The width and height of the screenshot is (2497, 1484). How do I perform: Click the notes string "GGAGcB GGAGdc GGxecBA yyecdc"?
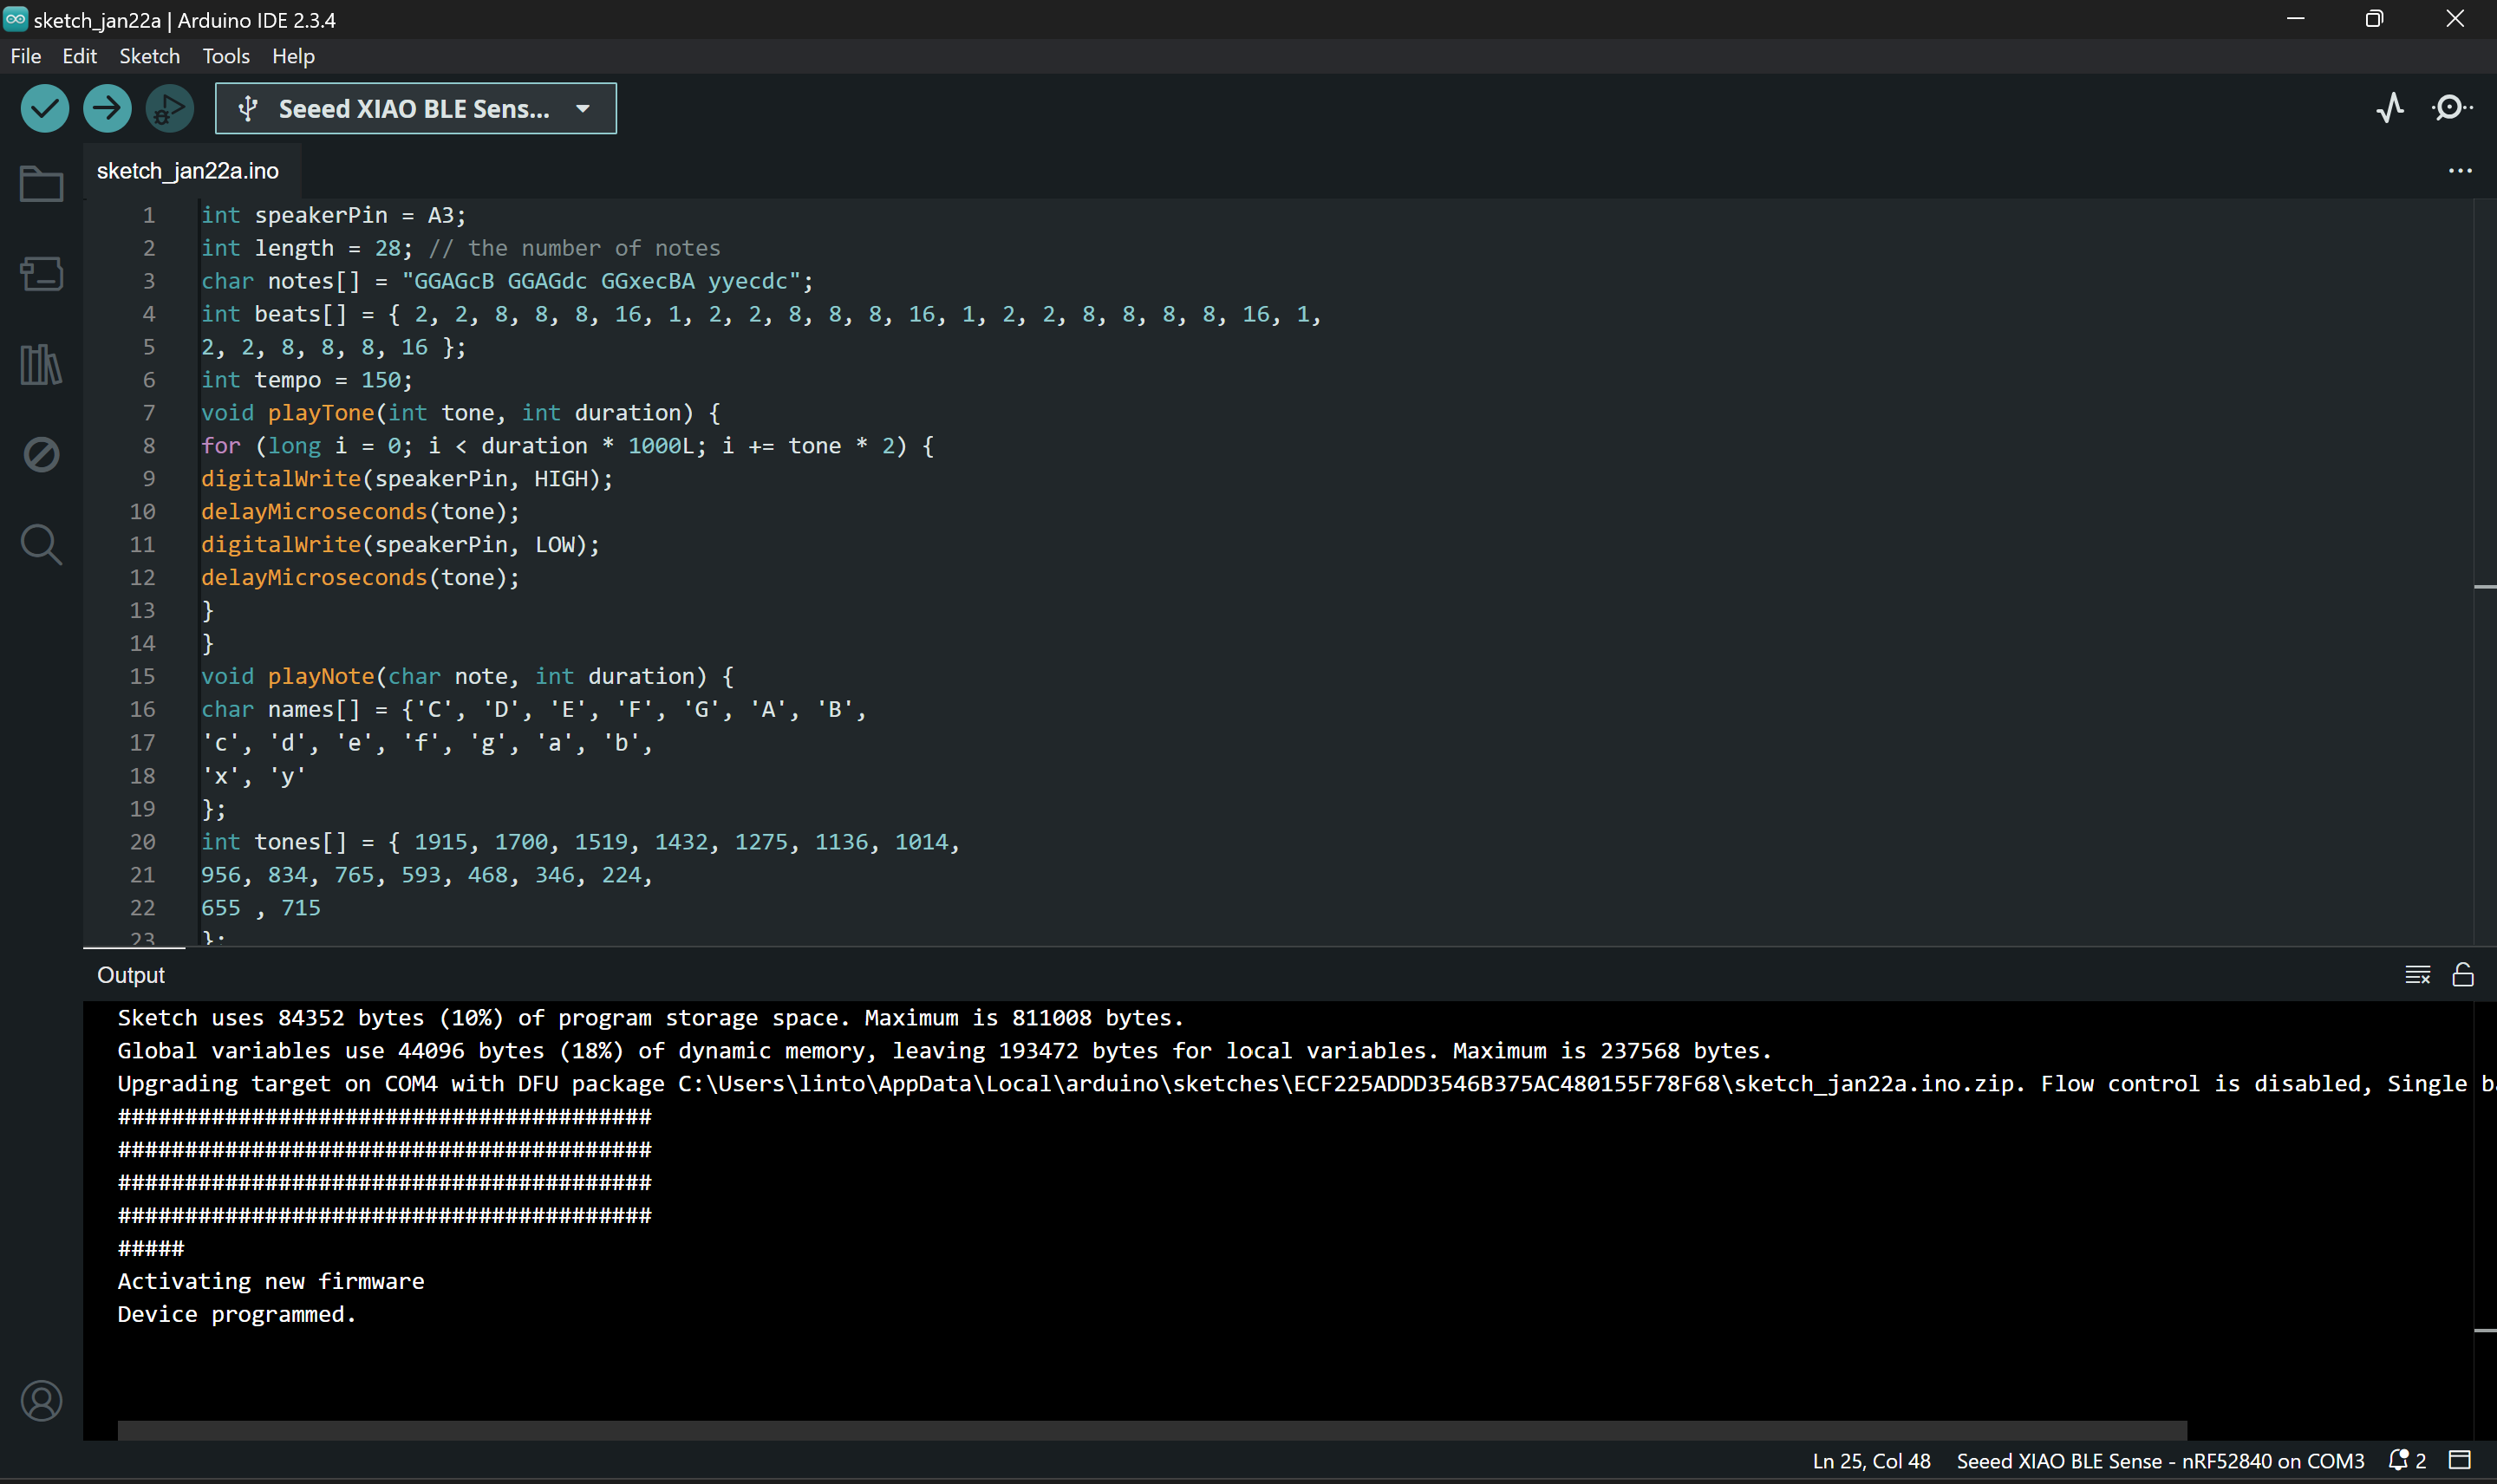(601, 281)
